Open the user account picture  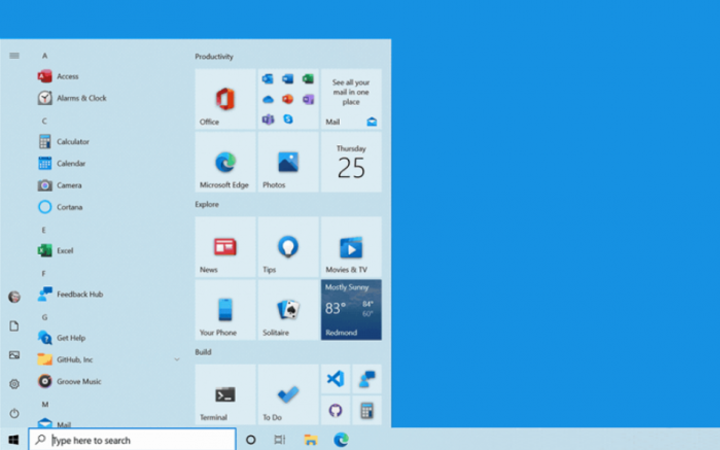pos(14,297)
